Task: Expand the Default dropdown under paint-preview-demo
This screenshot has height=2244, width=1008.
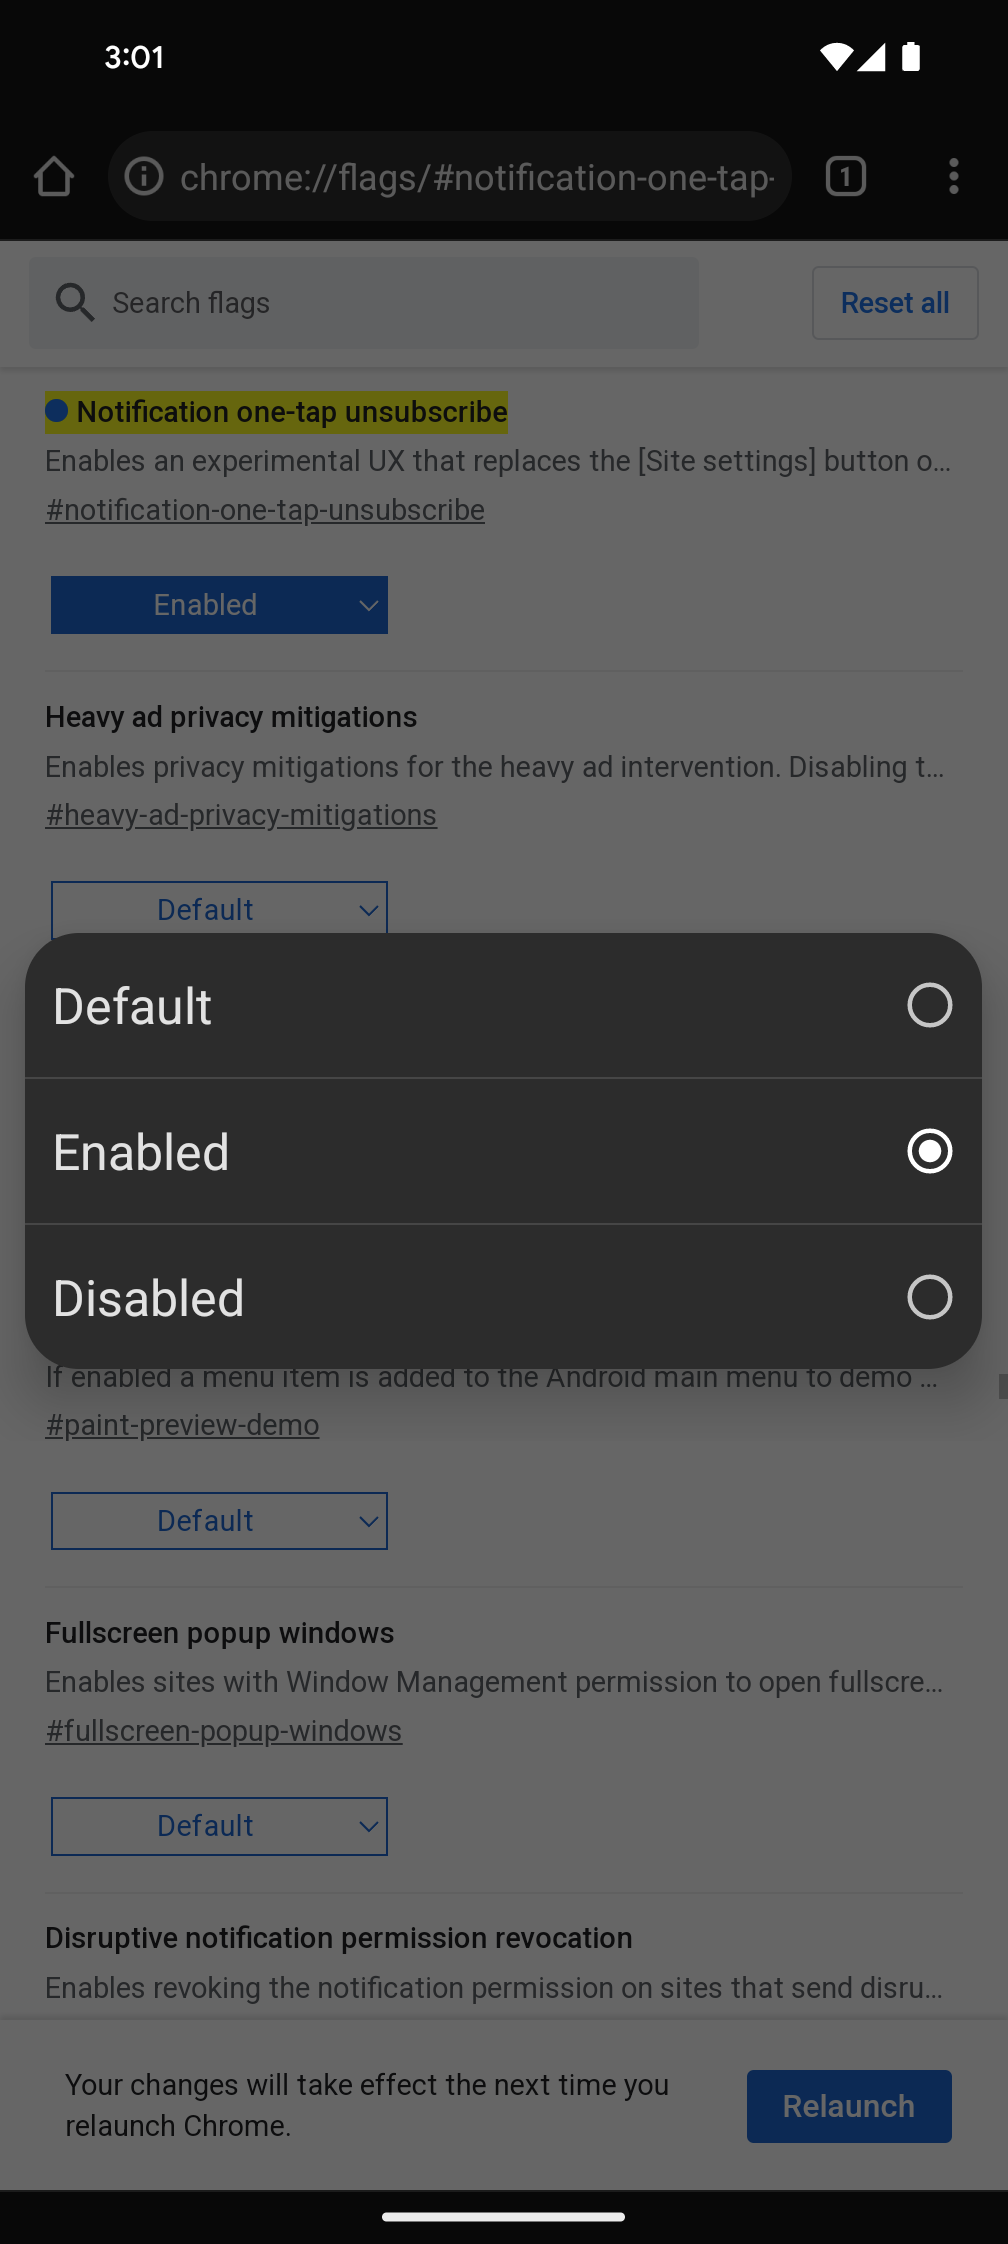Action: 219,1520
